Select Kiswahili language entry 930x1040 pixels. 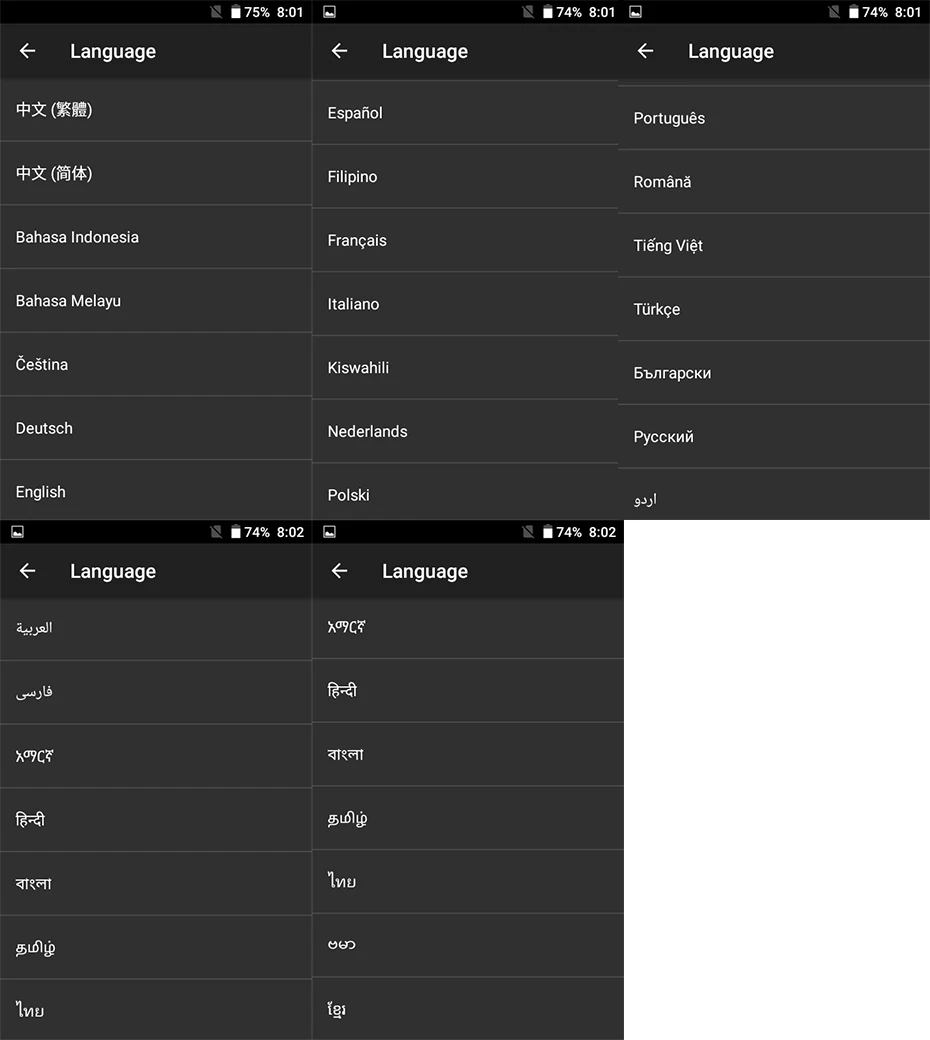point(465,368)
